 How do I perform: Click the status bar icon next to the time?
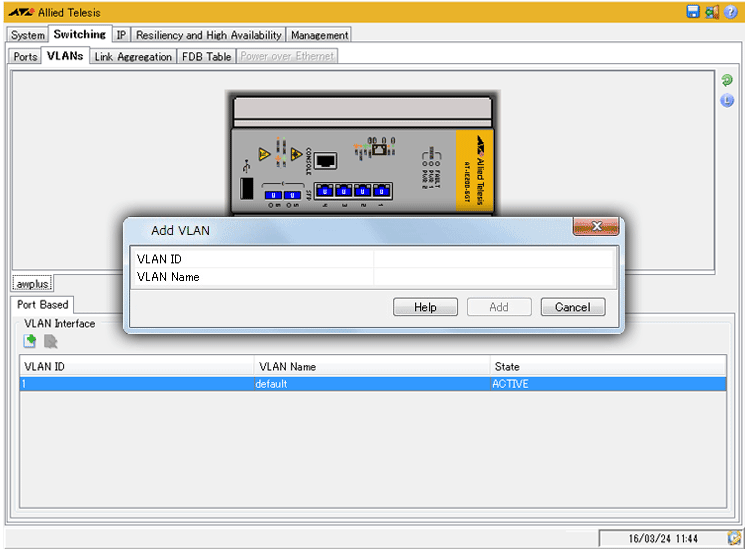(734, 538)
